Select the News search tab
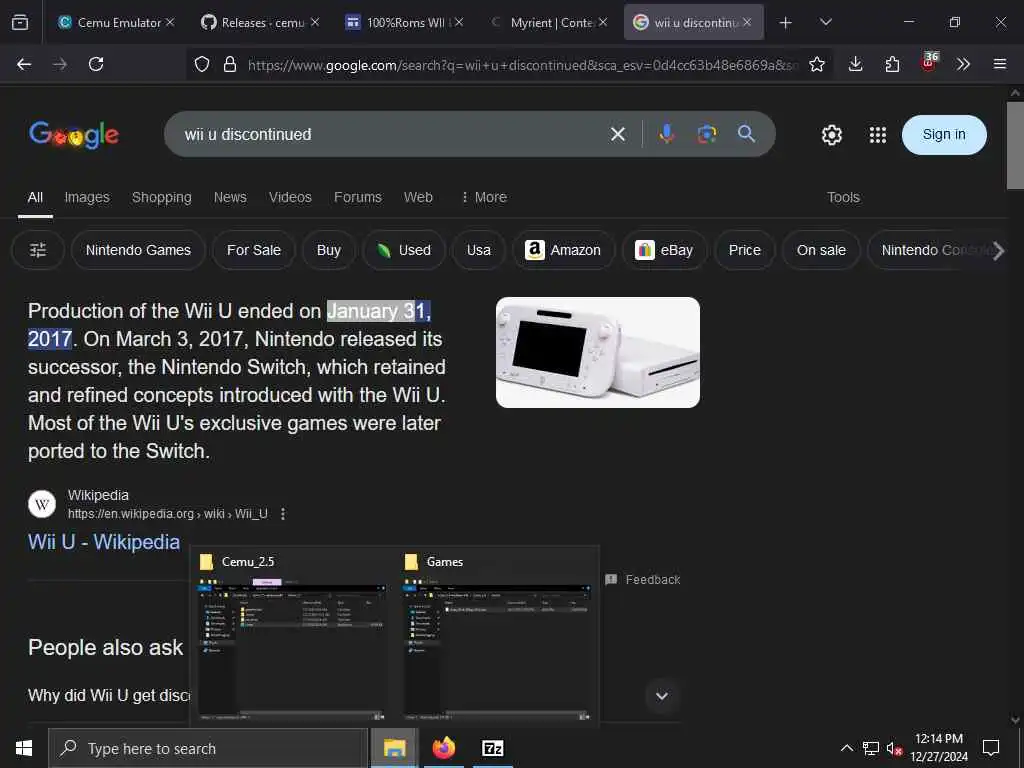 230,197
